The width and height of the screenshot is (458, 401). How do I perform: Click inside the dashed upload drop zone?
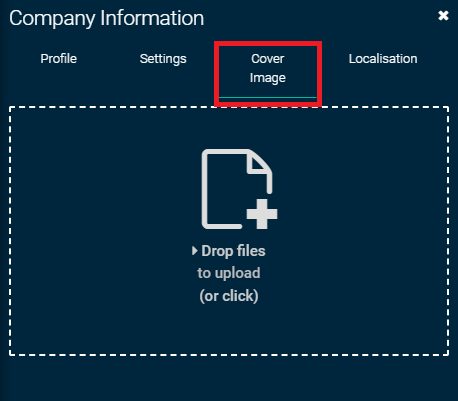[x=229, y=231]
